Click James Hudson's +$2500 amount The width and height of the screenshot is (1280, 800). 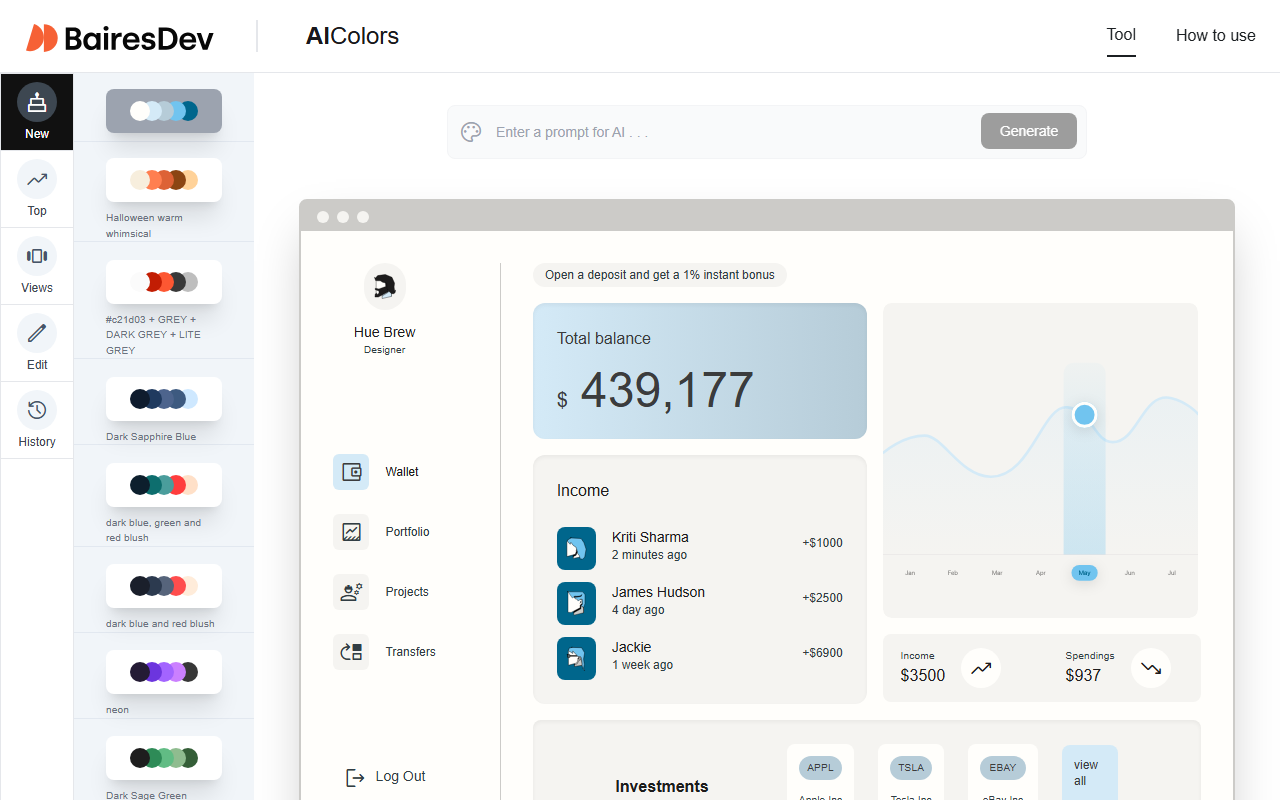tap(822, 598)
